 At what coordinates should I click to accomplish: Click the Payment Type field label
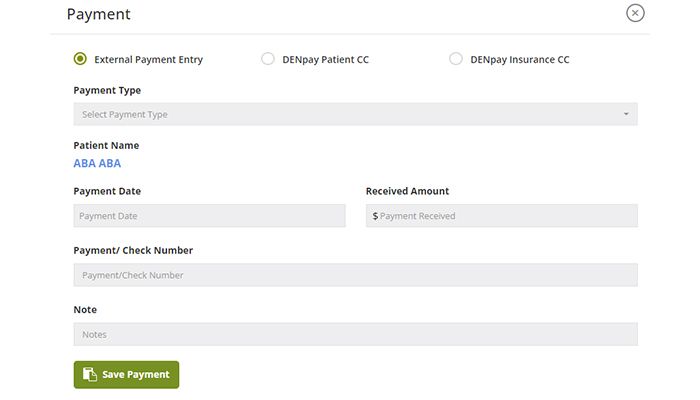pos(107,90)
